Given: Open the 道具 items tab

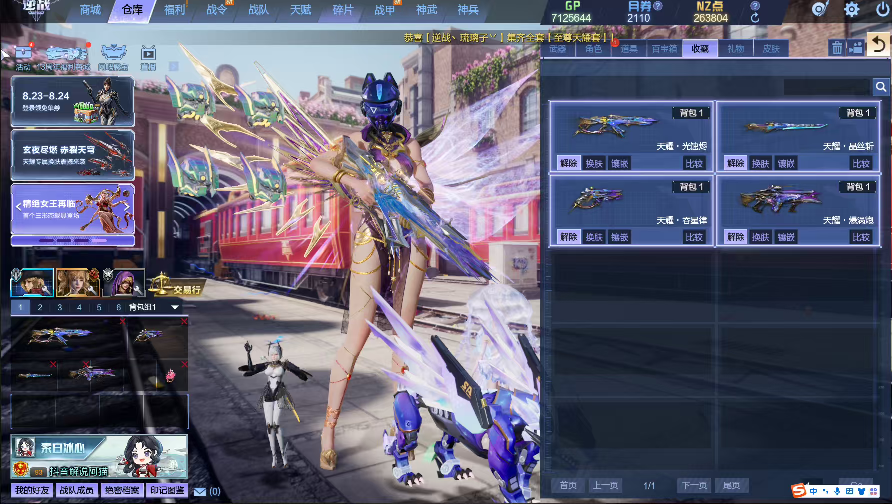Looking at the screenshot, I should pos(629,49).
